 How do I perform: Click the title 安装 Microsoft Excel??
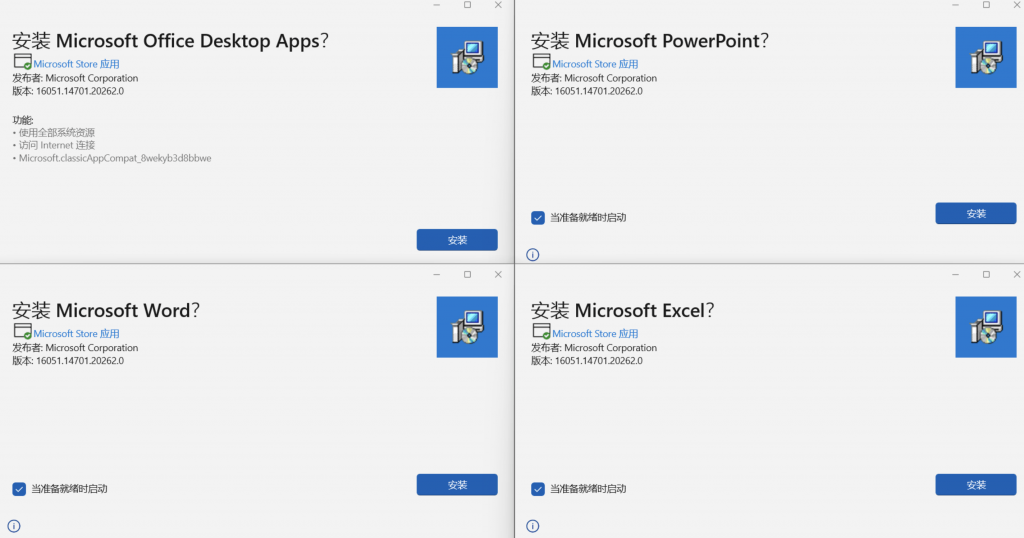point(622,310)
